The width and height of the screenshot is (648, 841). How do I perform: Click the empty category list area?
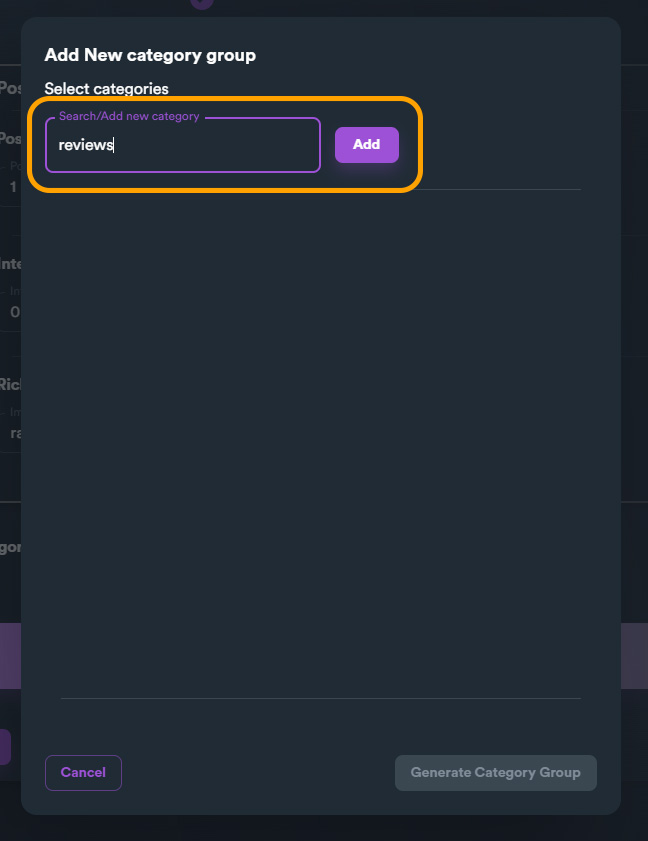coord(320,440)
